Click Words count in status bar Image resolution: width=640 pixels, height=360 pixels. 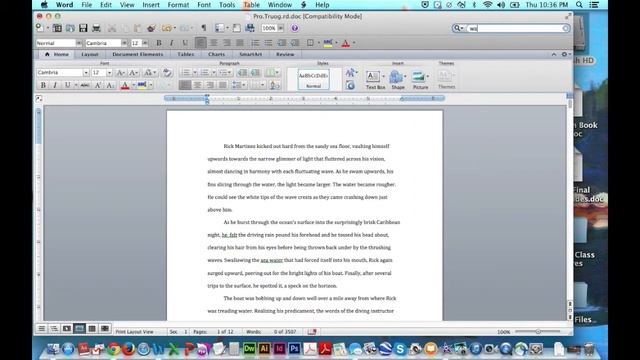point(271,332)
